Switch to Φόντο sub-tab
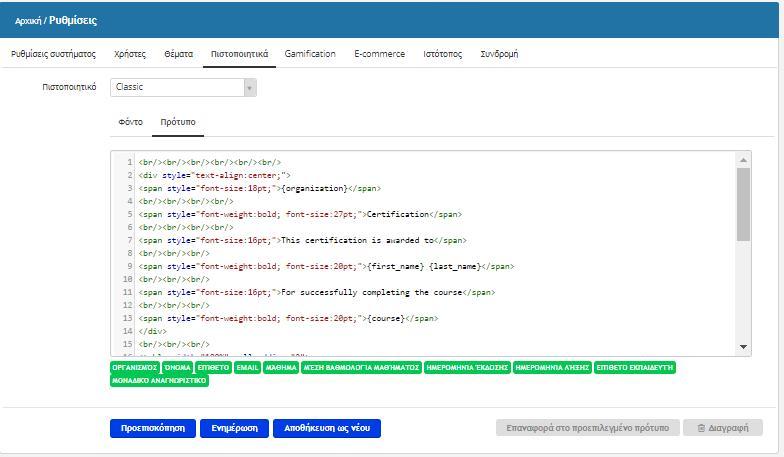 point(130,122)
